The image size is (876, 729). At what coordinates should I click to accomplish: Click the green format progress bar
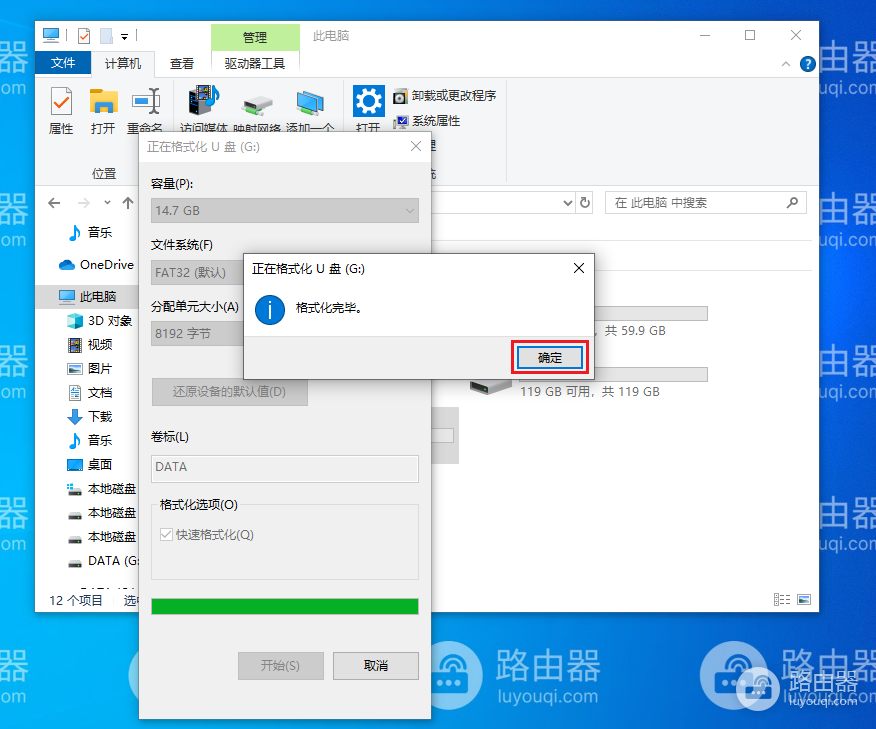284,606
